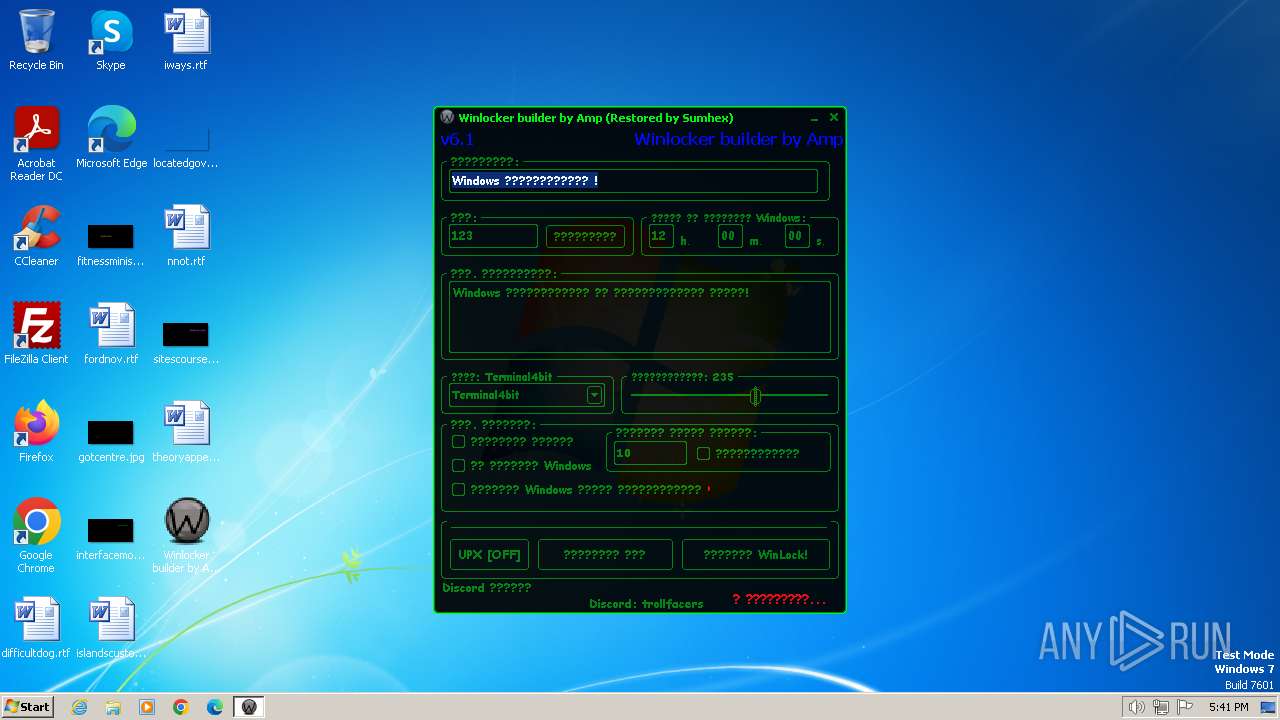Viewport: 1280px width, 720px height.
Task: Focus the minutes field showing 00
Action: [730, 237]
